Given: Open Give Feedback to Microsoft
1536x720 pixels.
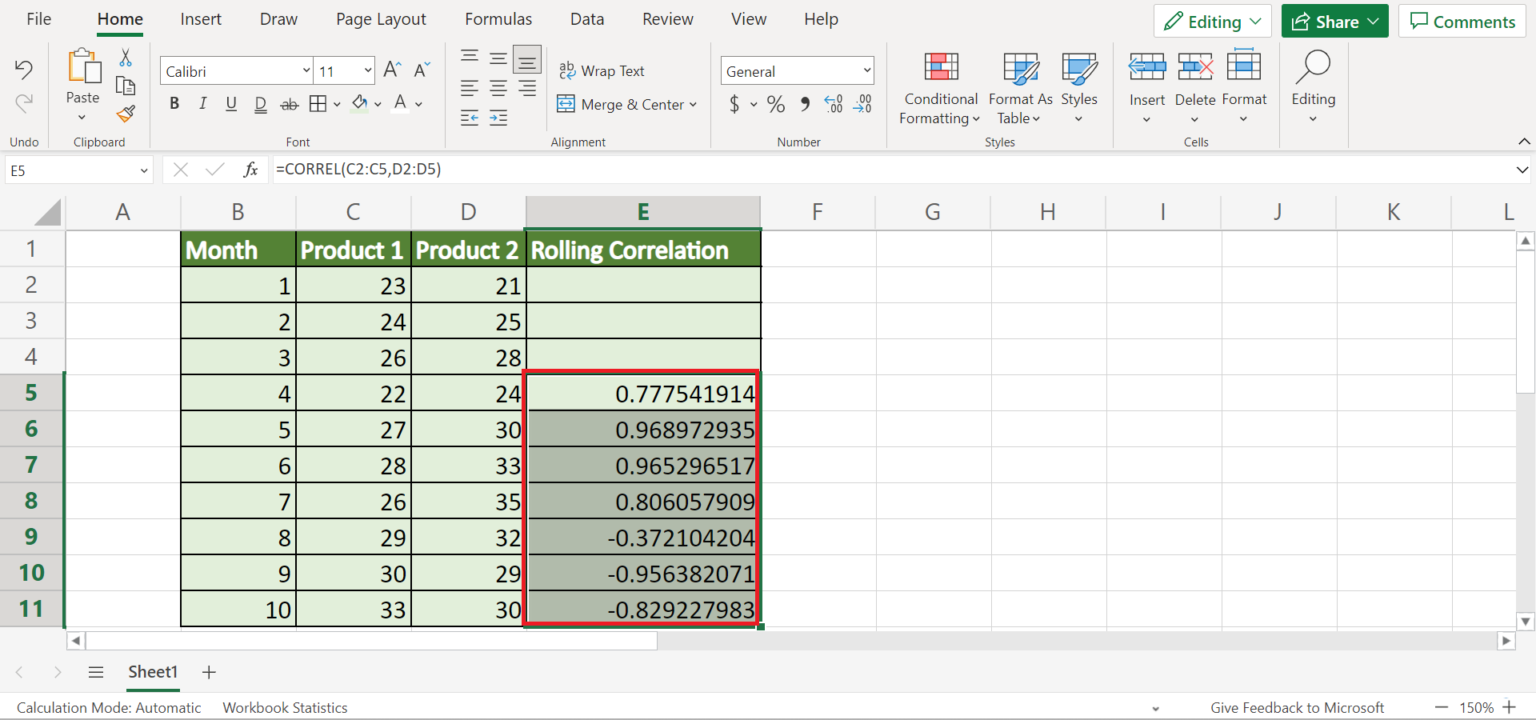Looking at the screenshot, I should [x=1297, y=707].
